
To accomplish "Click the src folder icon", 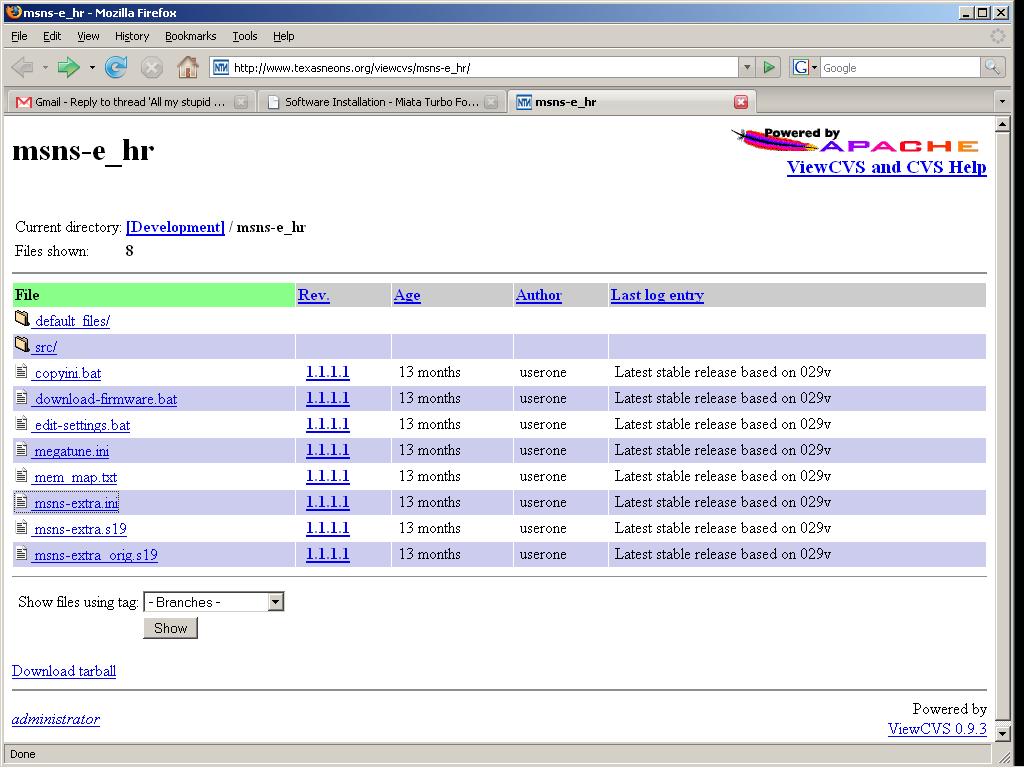I will [x=22, y=346].
